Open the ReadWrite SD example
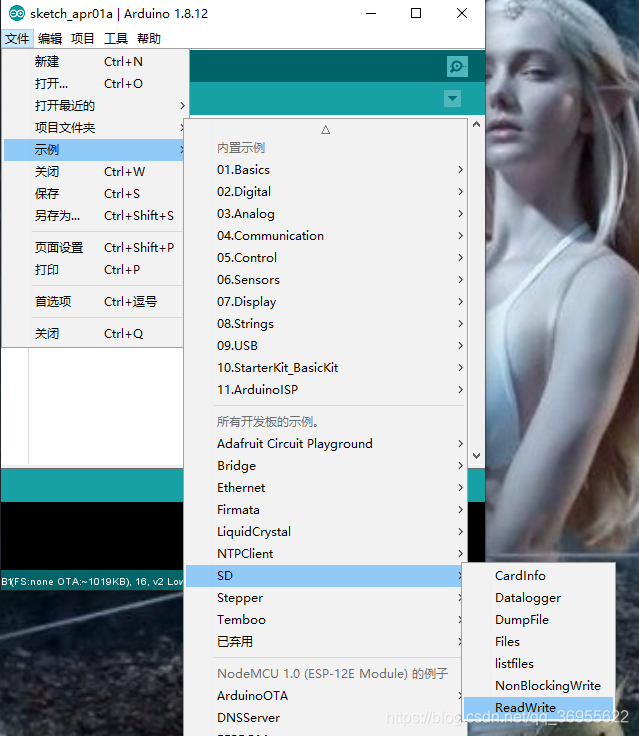This screenshot has height=736, width=639. [539, 708]
